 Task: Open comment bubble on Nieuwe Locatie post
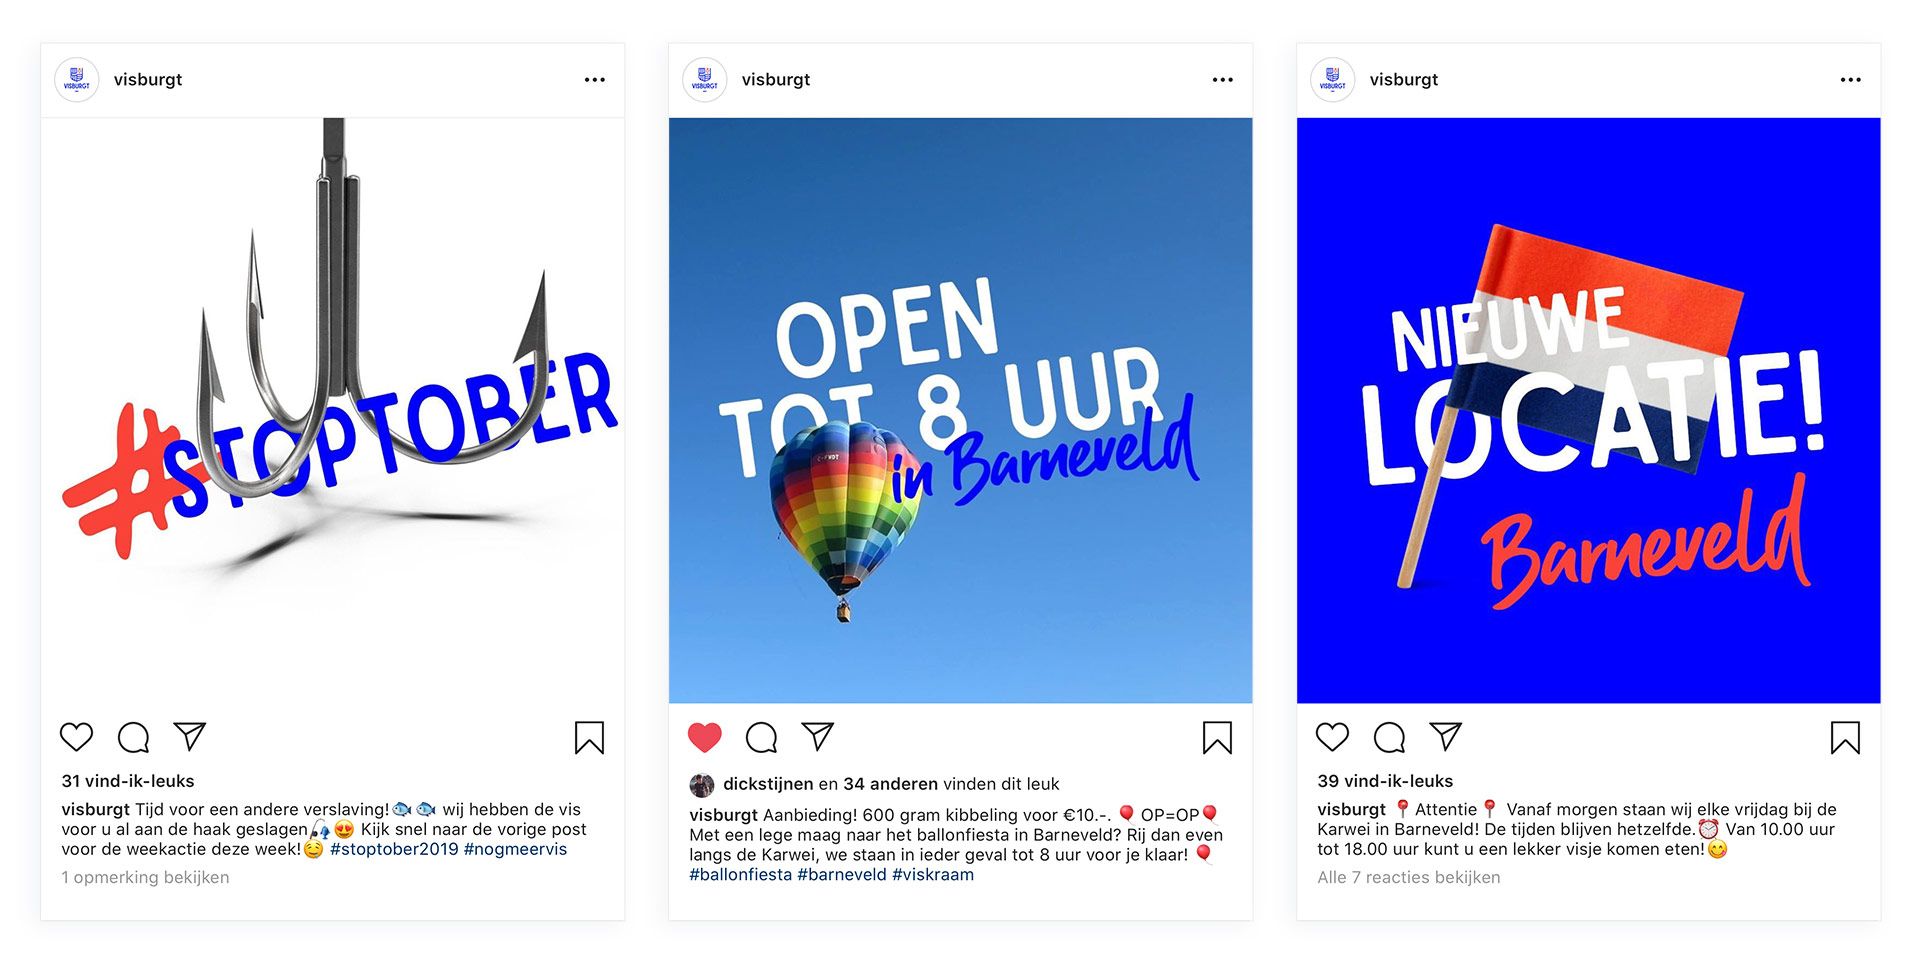tap(1389, 738)
